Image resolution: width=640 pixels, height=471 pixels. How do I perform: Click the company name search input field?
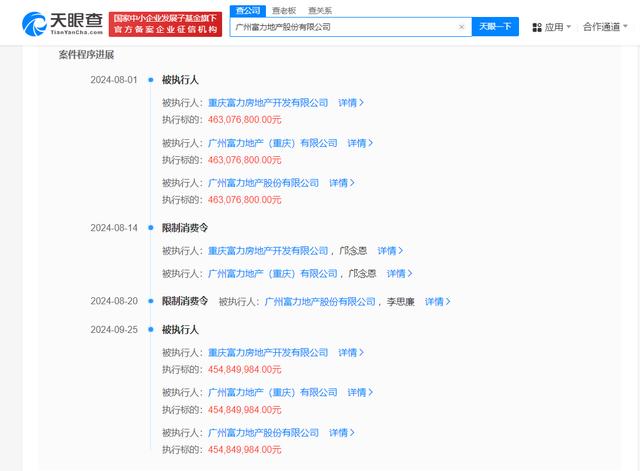pos(345,27)
